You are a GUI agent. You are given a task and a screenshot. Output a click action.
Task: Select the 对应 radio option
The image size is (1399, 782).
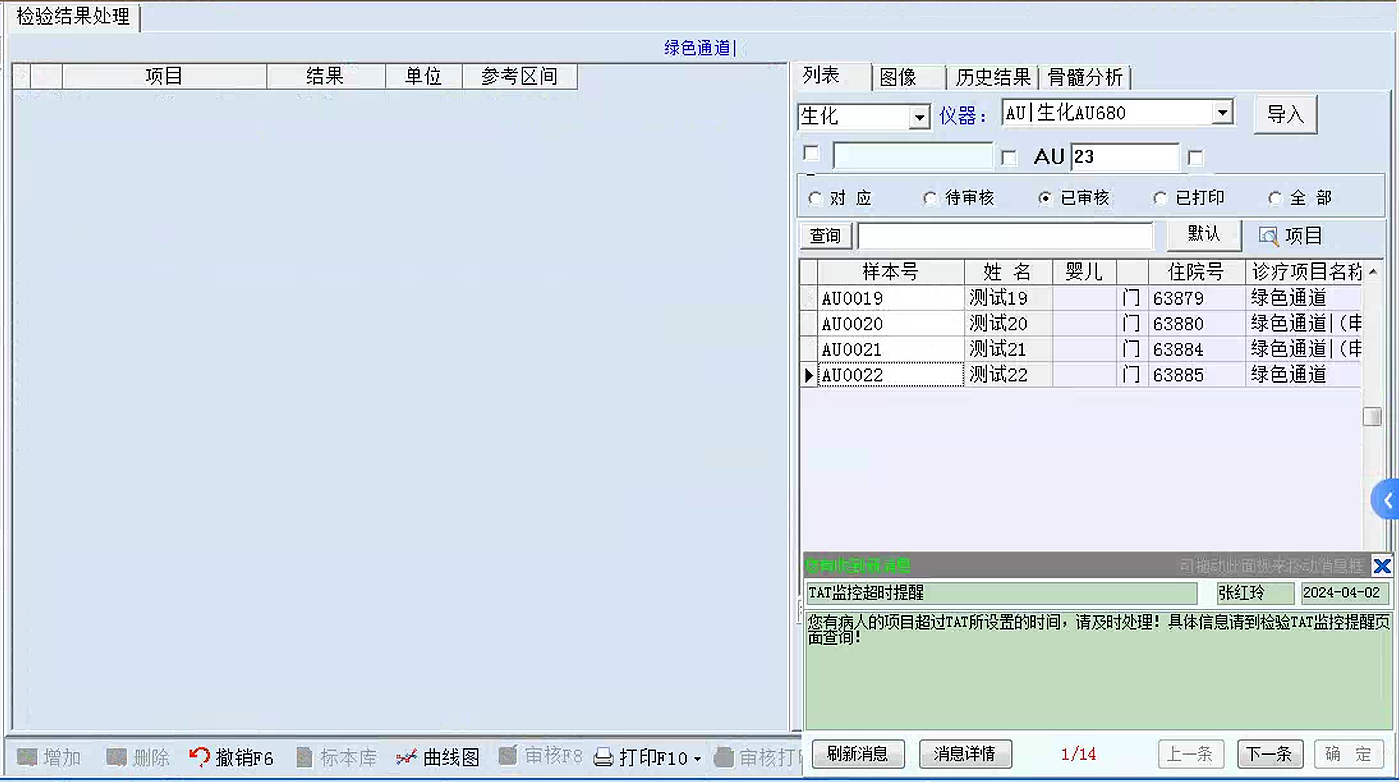pyautogui.click(x=815, y=199)
